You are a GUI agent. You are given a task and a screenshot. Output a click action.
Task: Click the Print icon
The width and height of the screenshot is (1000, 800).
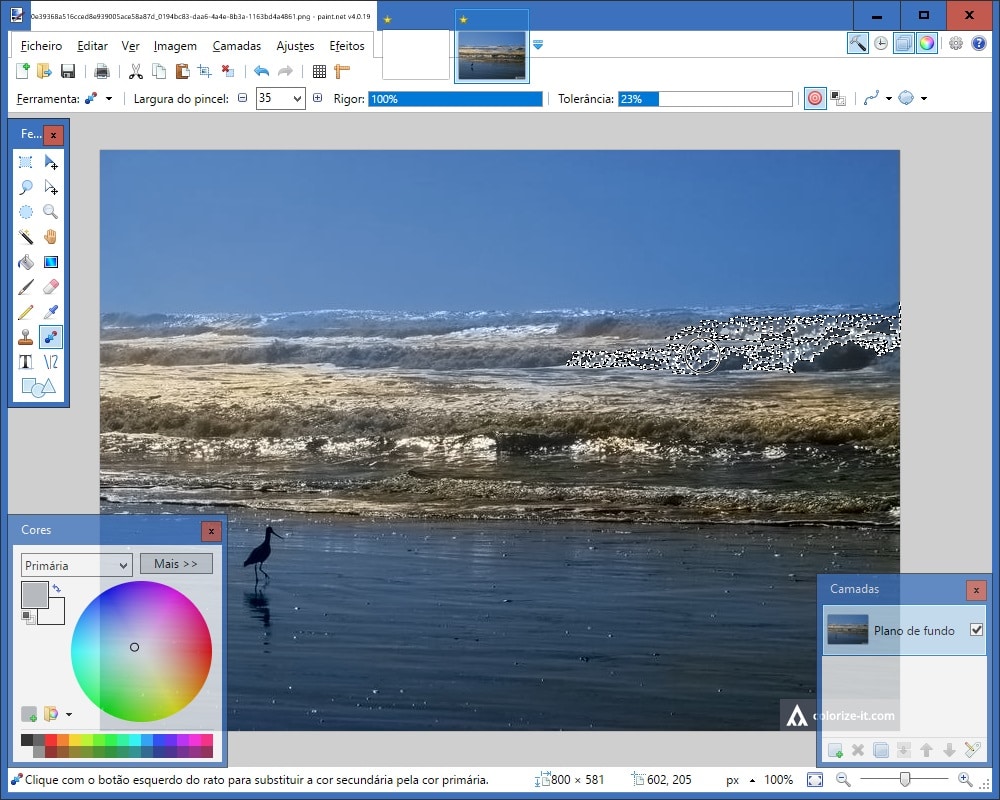coord(101,71)
